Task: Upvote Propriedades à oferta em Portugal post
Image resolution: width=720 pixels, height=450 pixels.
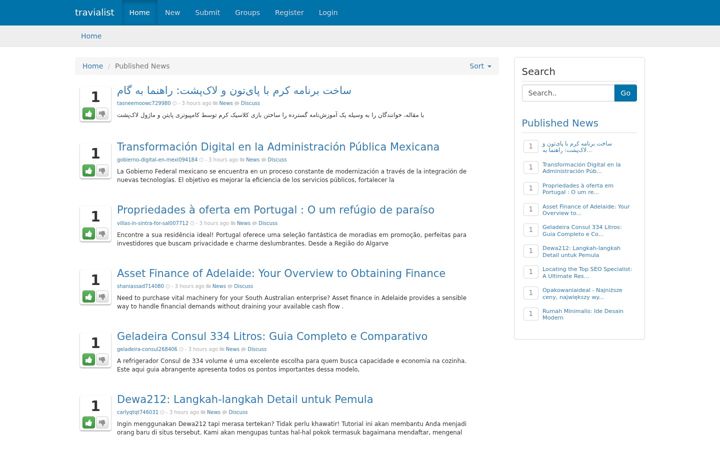Action: point(89,234)
